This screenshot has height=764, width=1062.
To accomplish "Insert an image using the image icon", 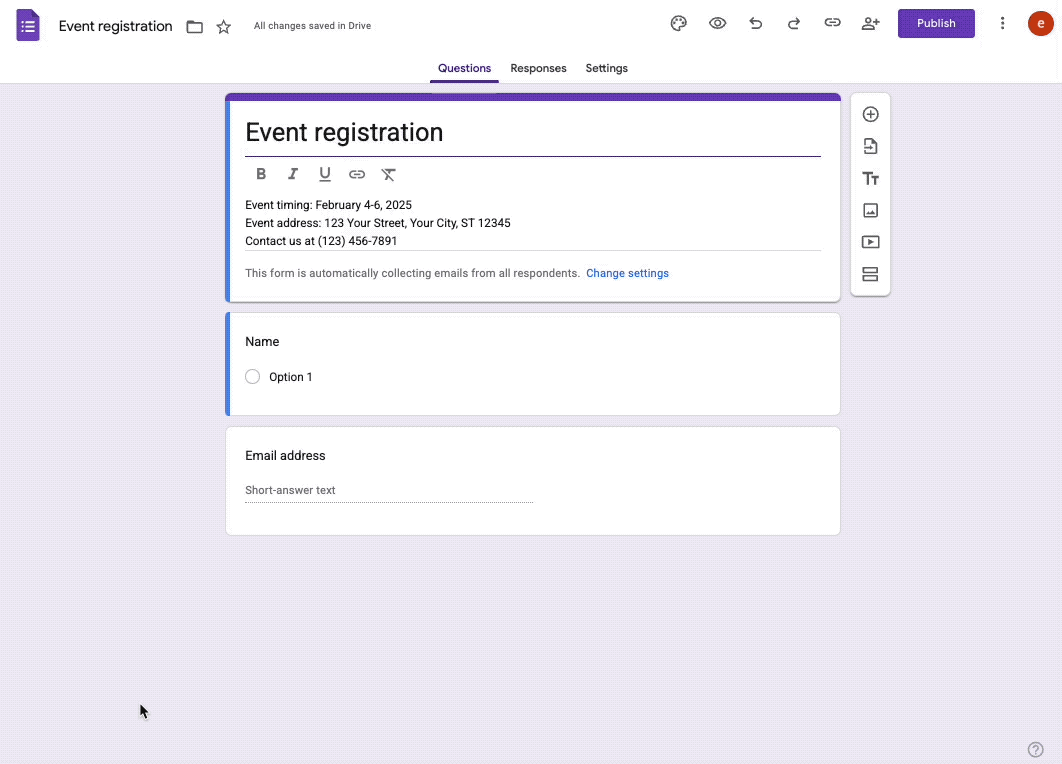I will (x=870, y=210).
